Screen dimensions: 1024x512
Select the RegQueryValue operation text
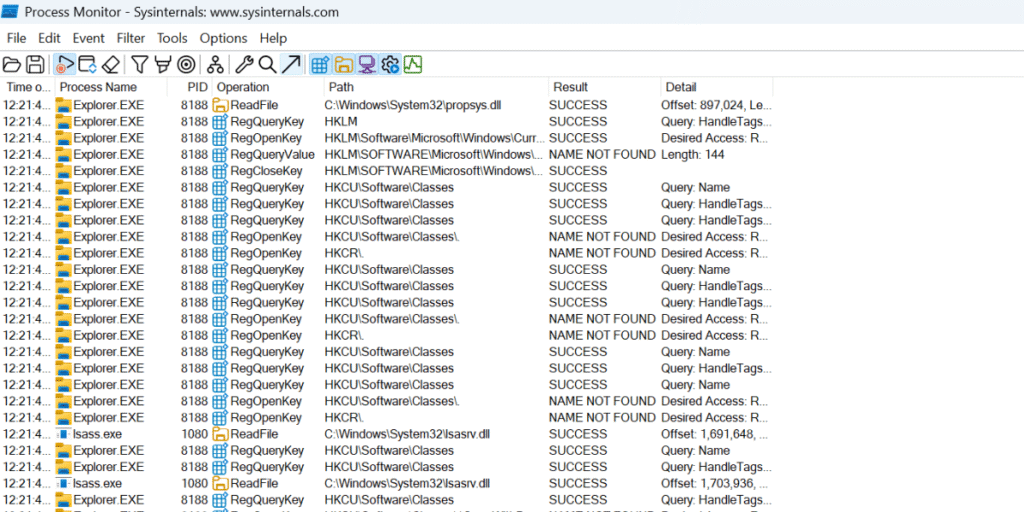pyautogui.click(x=272, y=155)
